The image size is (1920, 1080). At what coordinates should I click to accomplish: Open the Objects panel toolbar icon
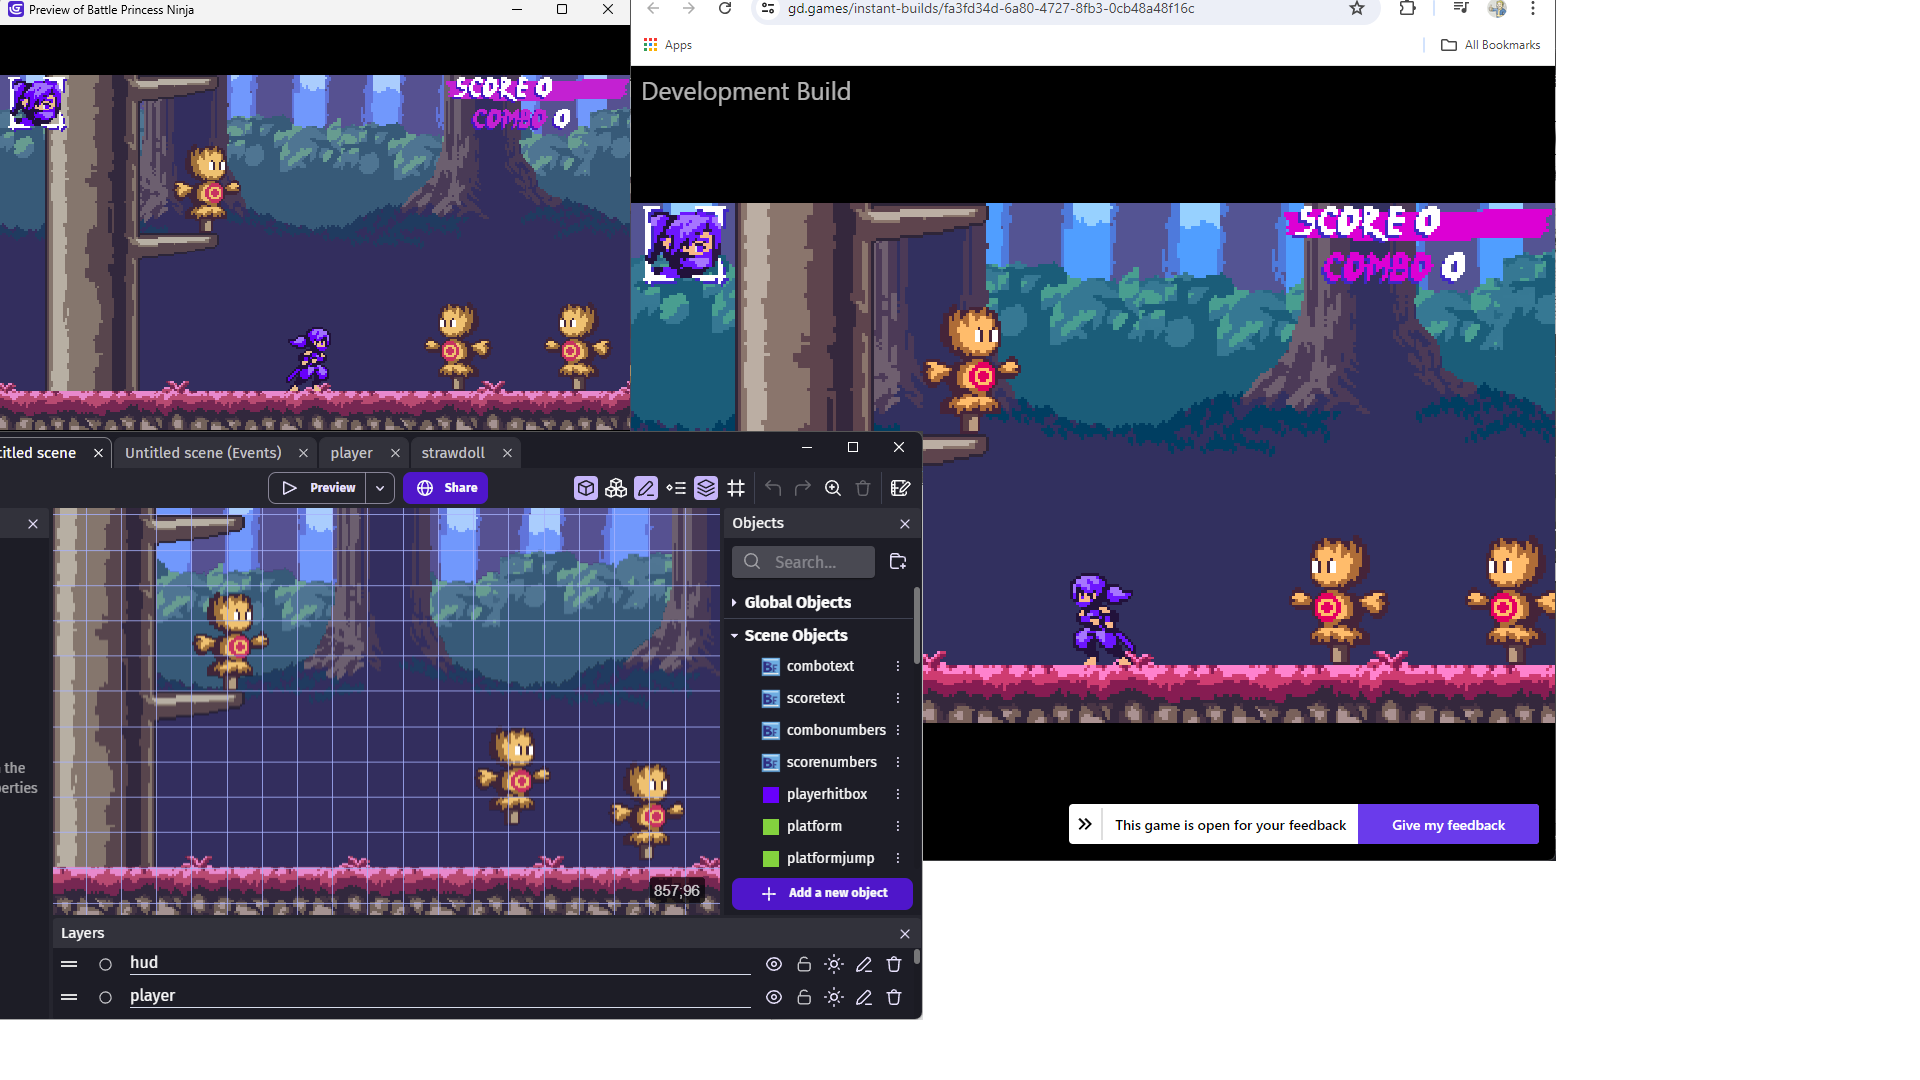(x=586, y=488)
